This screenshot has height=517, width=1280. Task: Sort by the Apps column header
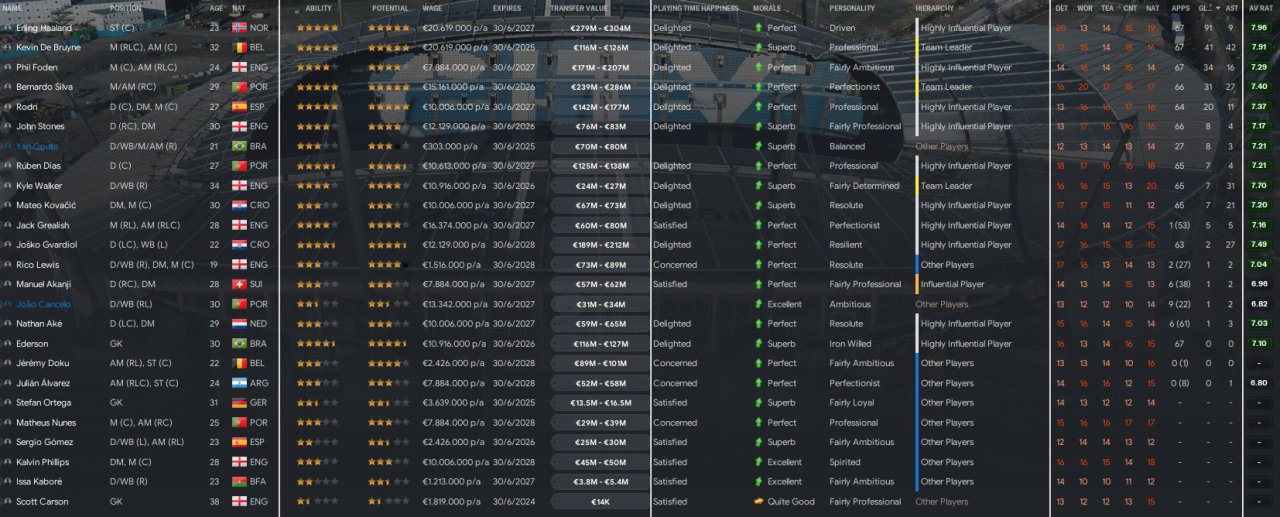(x=1181, y=8)
